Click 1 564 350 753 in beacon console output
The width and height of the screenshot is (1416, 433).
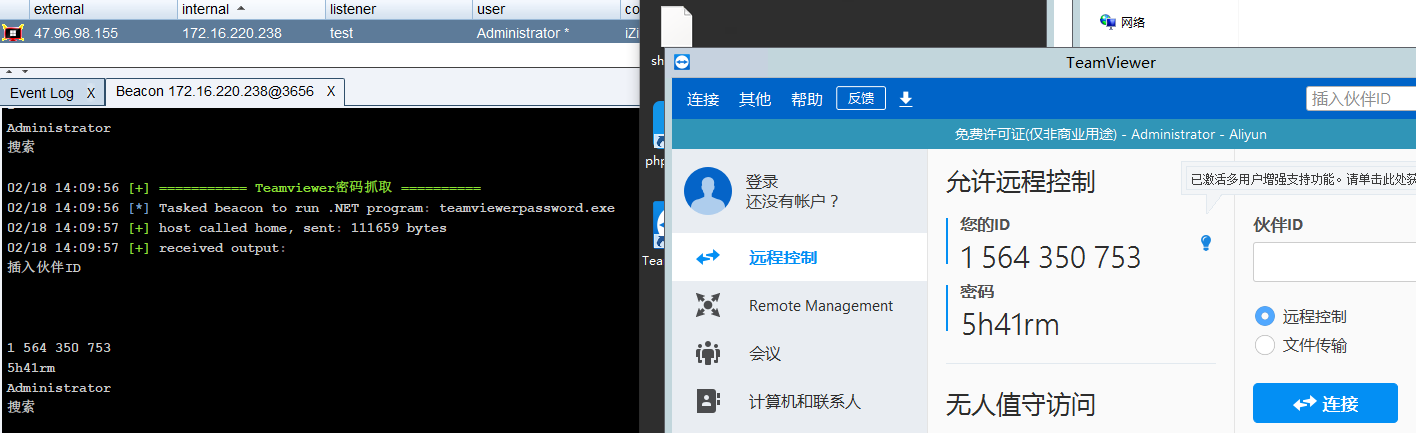(59, 348)
